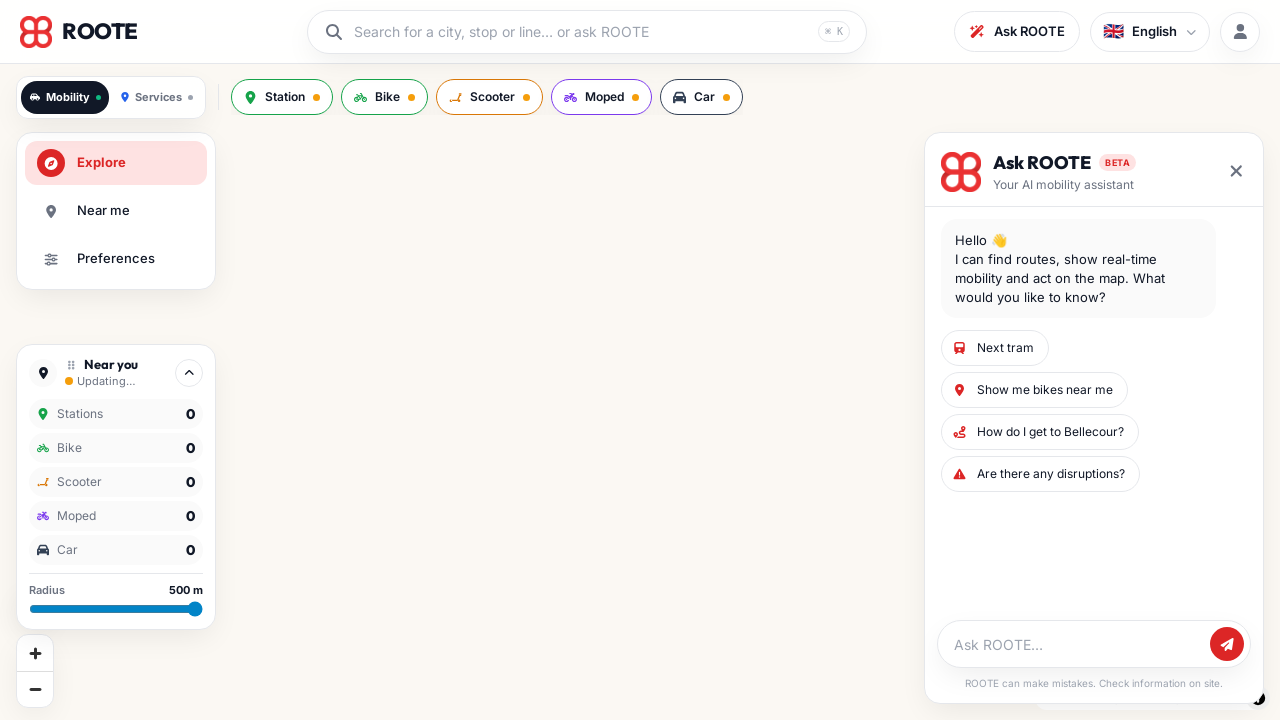Zoom in the map with plus button
The height and width of the screenshot is (720, 1280).
35,653
